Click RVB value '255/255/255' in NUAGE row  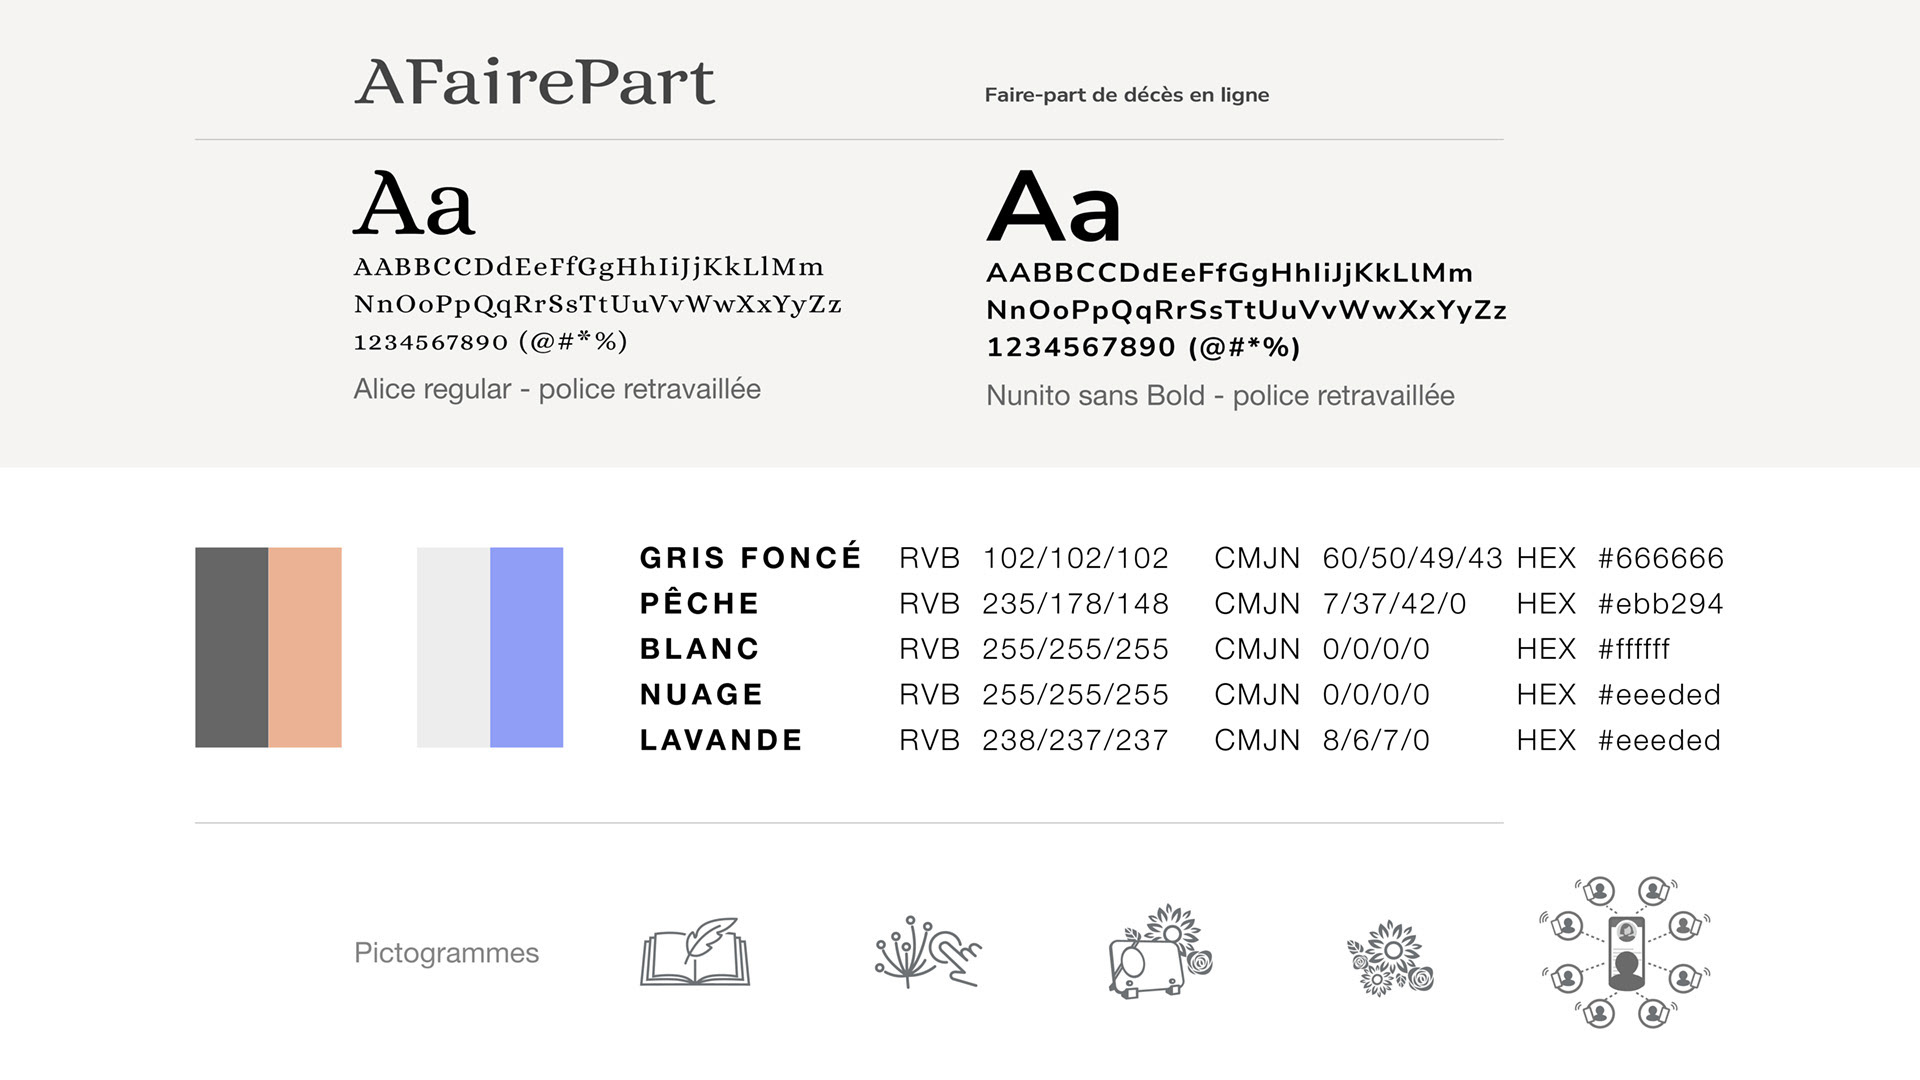click(x=1076, y=695)
